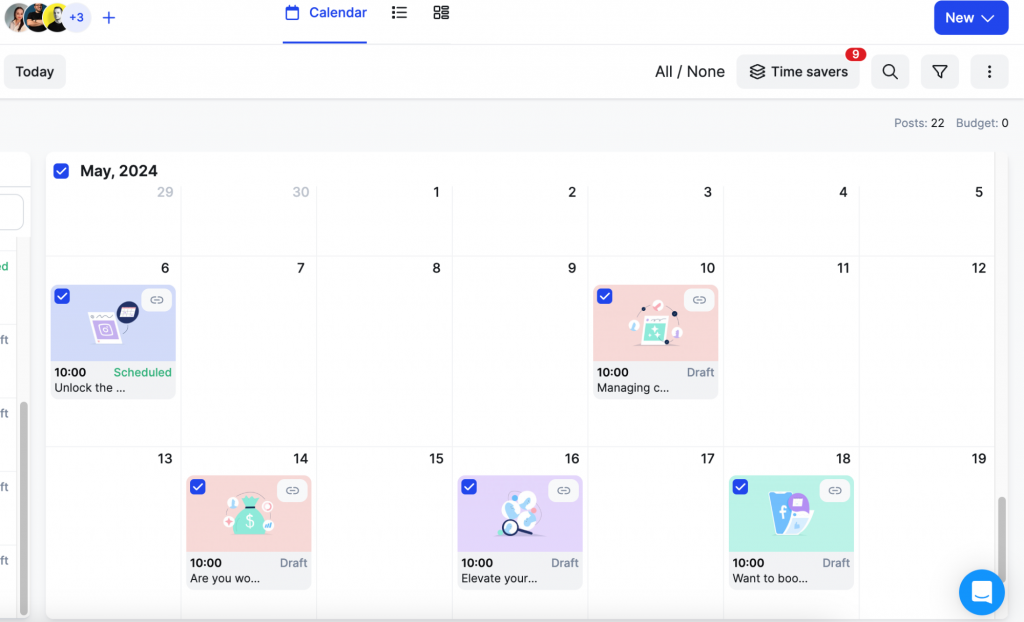Deselect the checkbox on the May 10 draft
This screenshot has width=1024, height=622.
click(x=604, y=296)
